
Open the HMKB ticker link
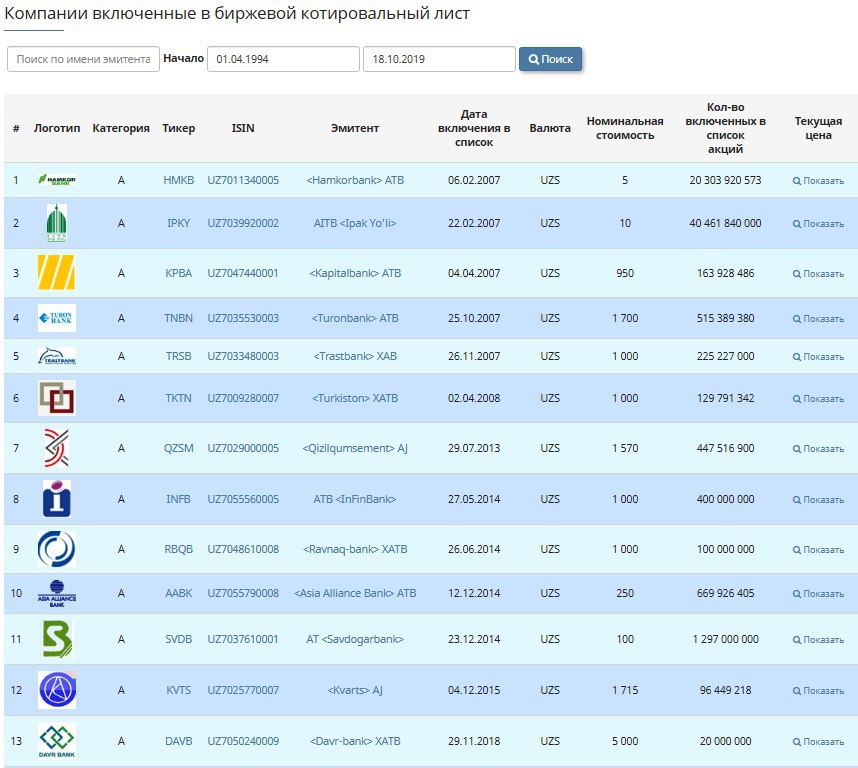point(178,180)
